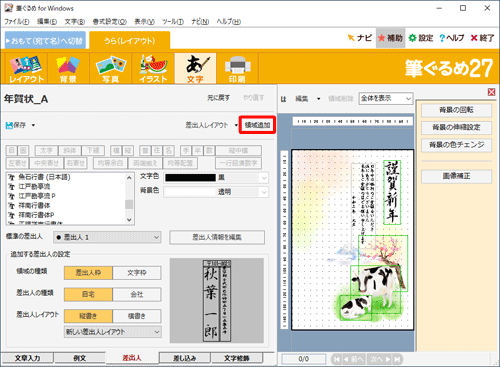500x367 pixels.
Task: Select the 文字 text tool icon
Action: [195, 69]
